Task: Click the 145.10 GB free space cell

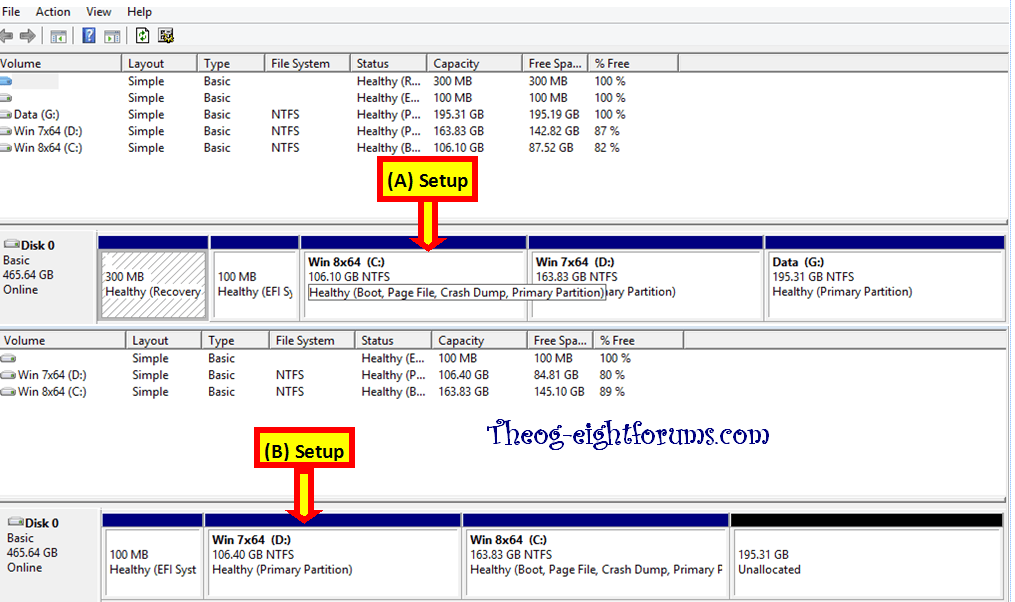Action: pyautogui.click(x=559, y=392)
